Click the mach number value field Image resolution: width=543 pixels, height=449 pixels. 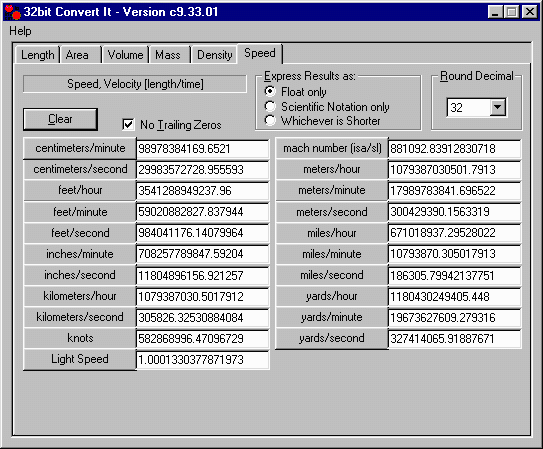(x=455, y=149)
